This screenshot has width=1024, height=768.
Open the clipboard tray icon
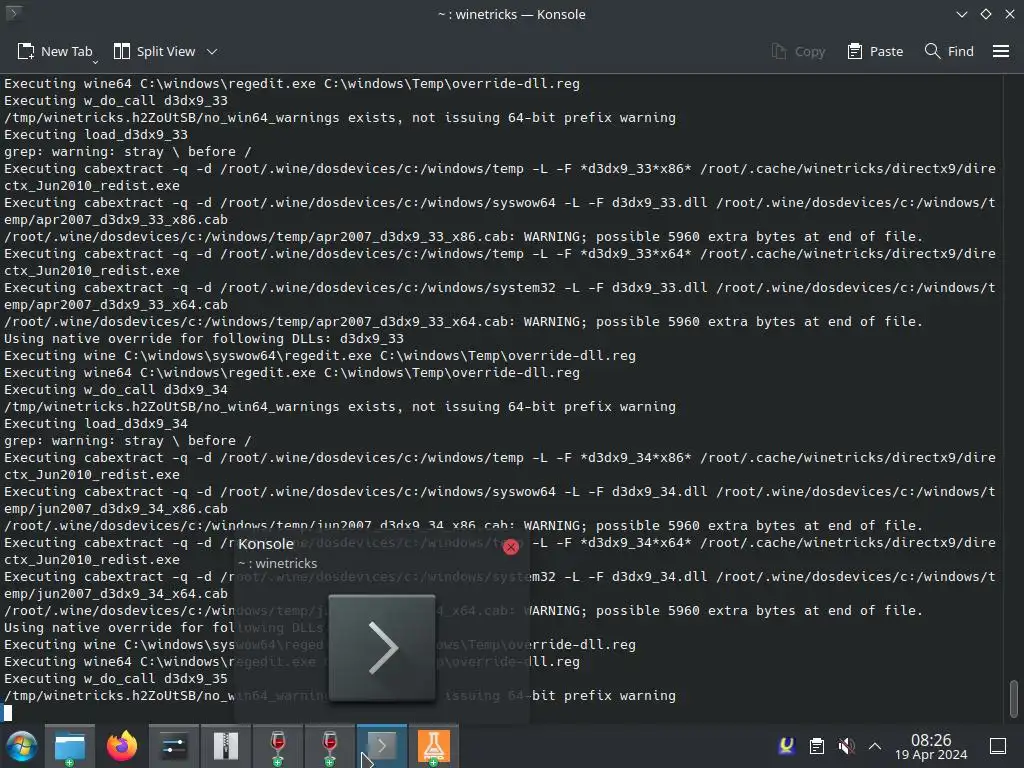pos(816,746)
